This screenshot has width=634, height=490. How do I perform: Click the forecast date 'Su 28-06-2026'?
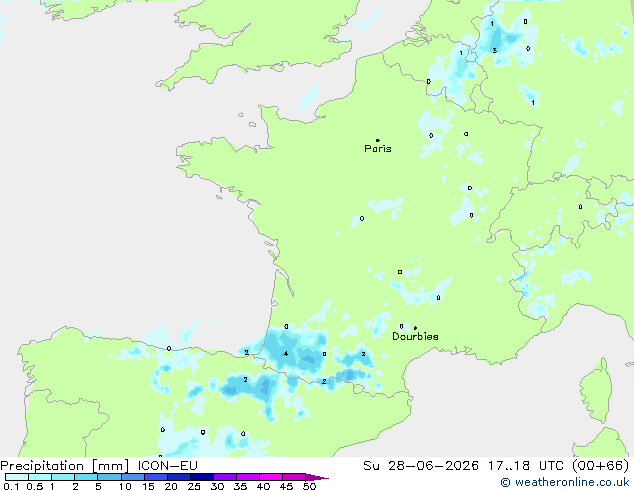(421, 466)
